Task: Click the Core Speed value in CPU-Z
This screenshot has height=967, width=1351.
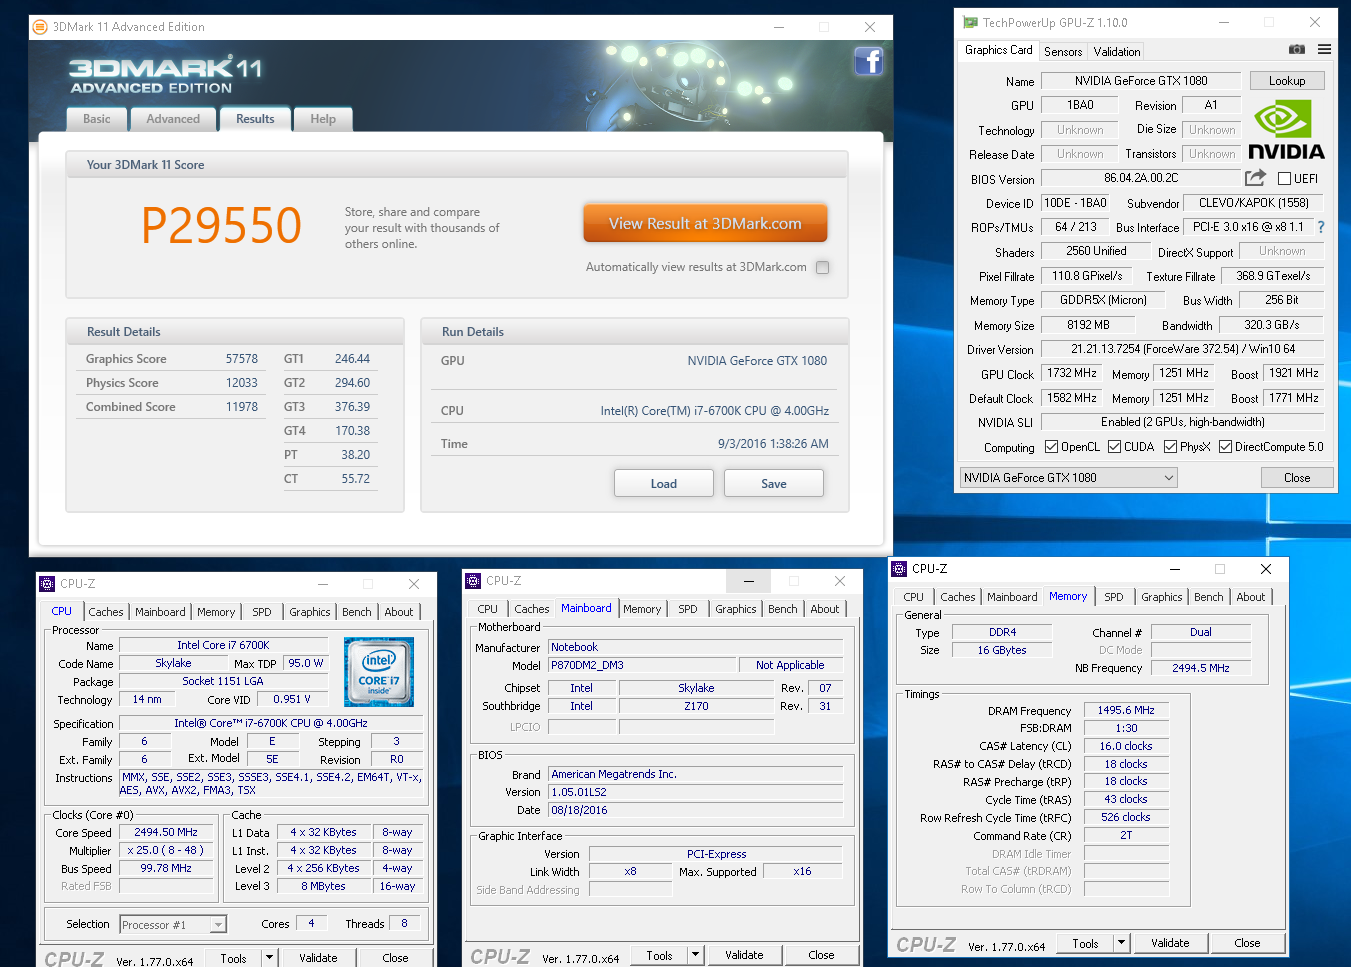Action: pyautogui.click(x=166, y=832)
